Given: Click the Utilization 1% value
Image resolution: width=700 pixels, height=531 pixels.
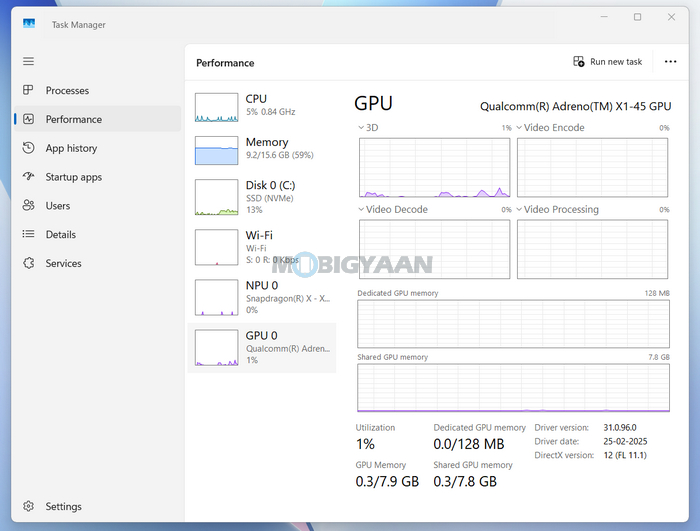Looking at the screenshot, I should (x=365, y=444).
